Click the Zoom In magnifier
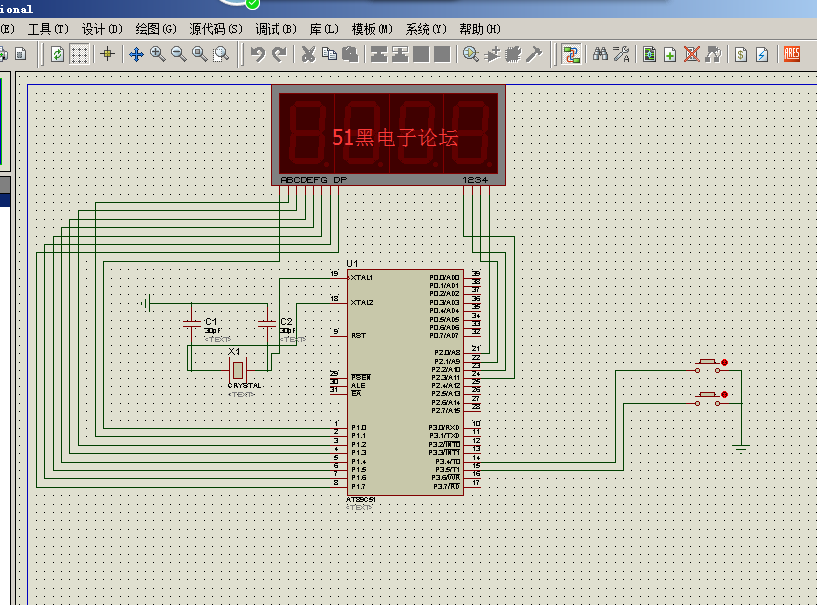 coord(158,54)
